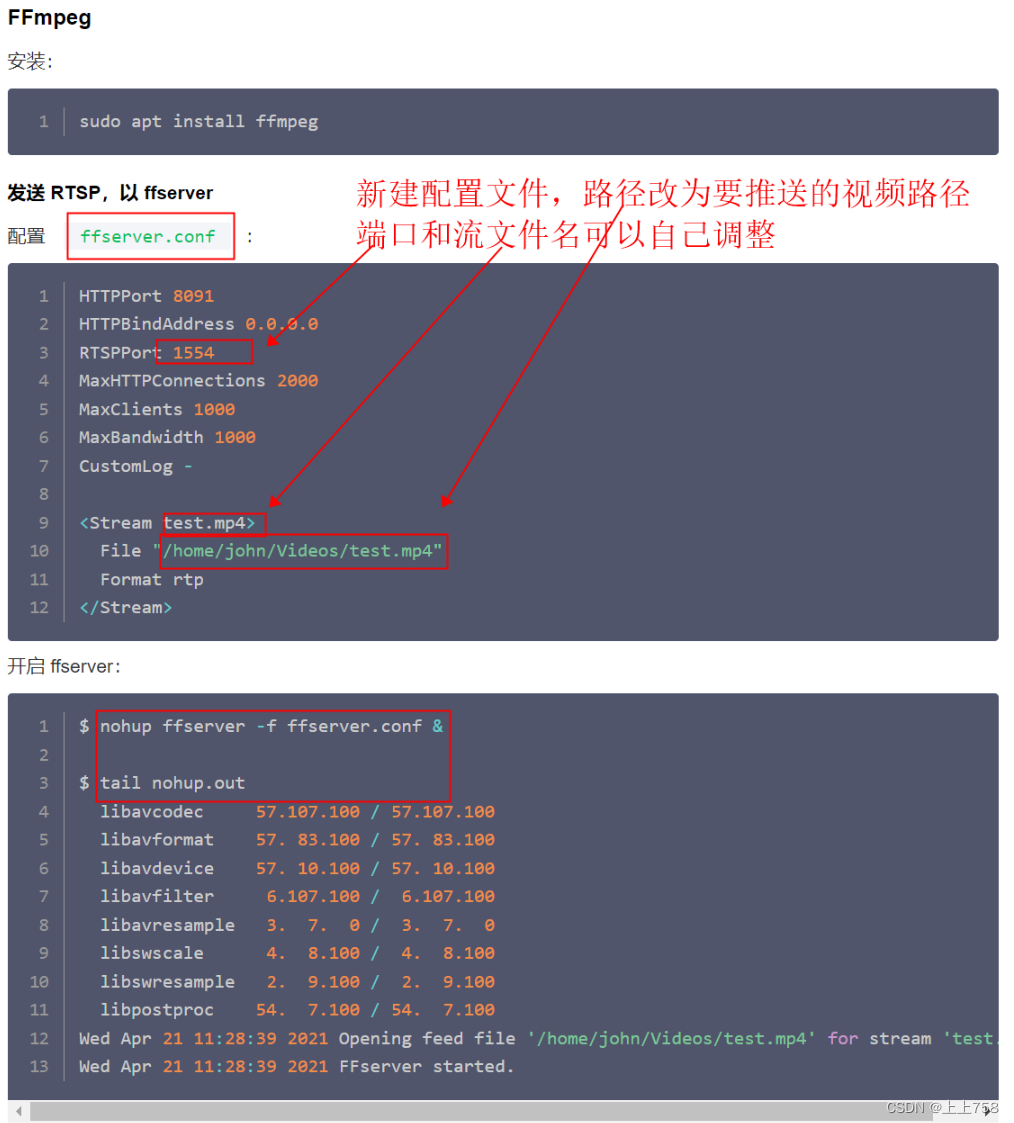
Task: Click the 'Opening feed file' log line
Action: coord(539,1038)
